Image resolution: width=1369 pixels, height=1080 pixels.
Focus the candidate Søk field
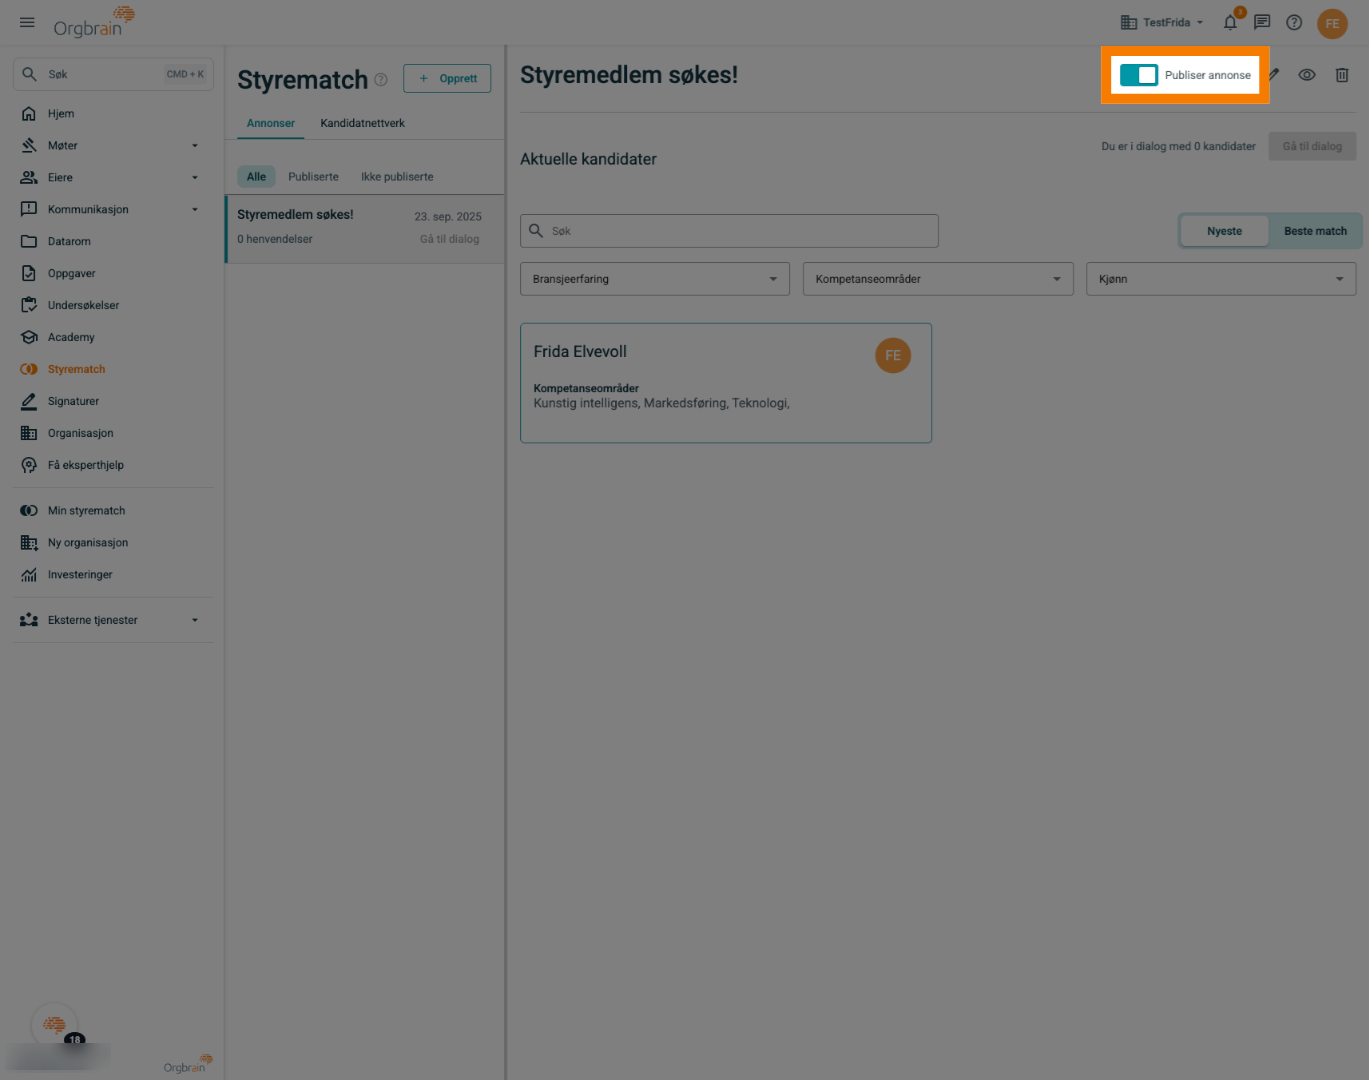point(729,231)
